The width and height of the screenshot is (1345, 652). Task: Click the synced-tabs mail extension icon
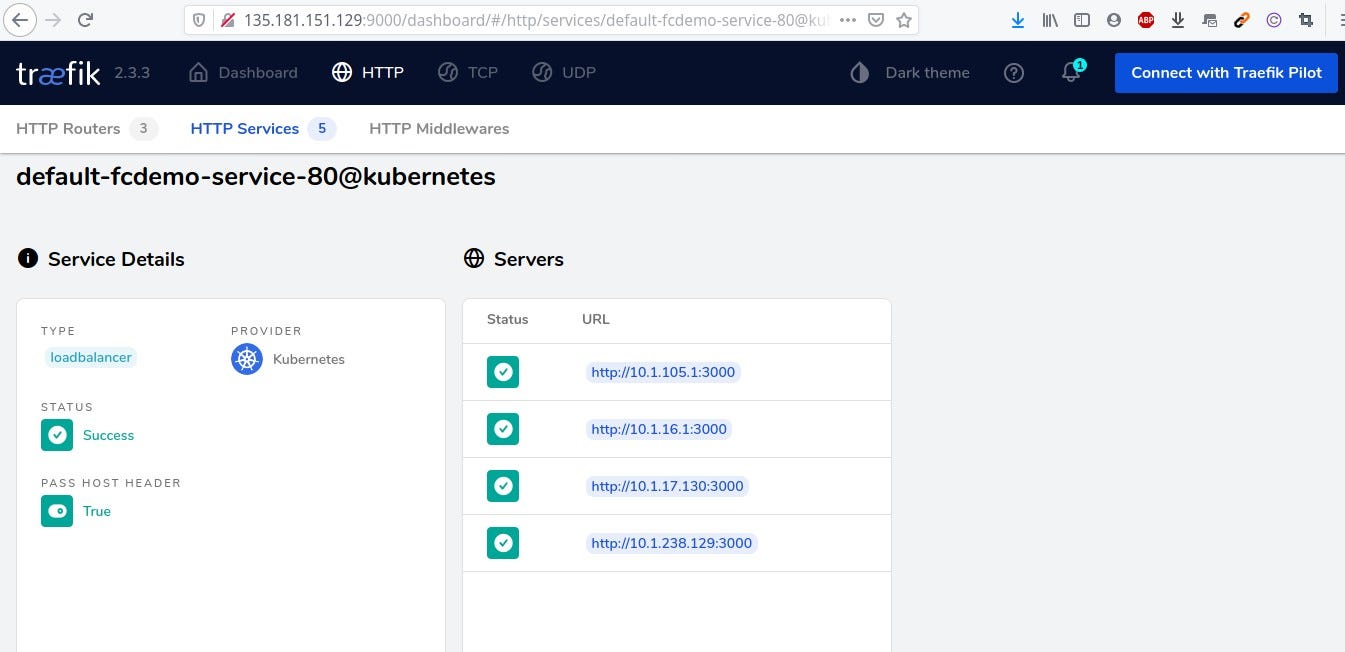pyautogui.click(x=1210, y=19)
